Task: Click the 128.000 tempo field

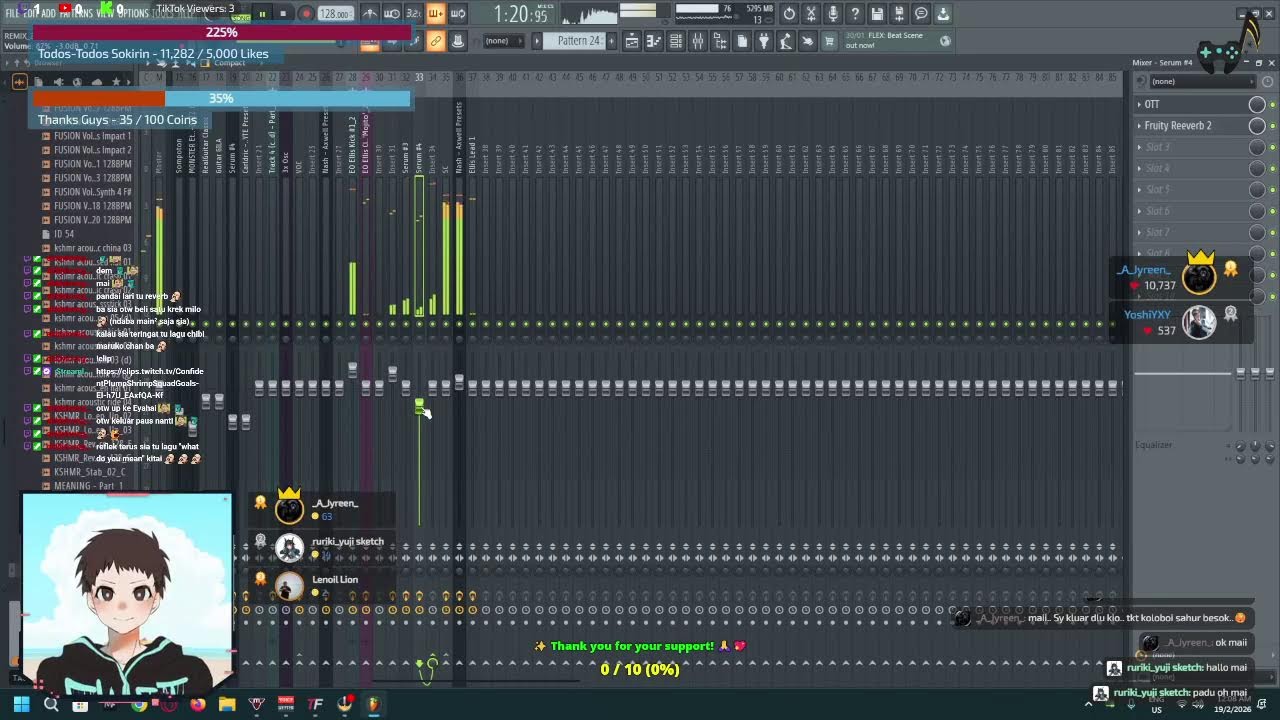Action: 335,14
